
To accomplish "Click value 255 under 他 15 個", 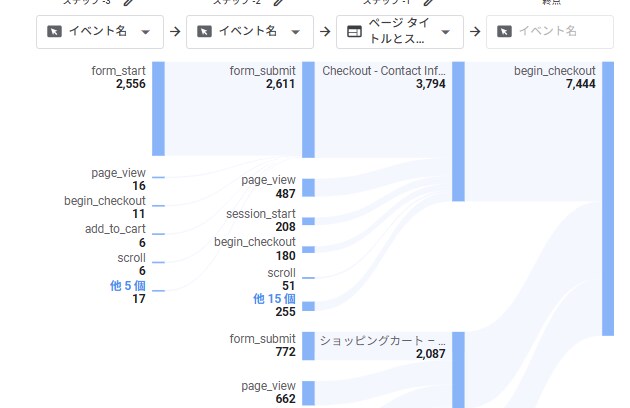I will (286, 312).
